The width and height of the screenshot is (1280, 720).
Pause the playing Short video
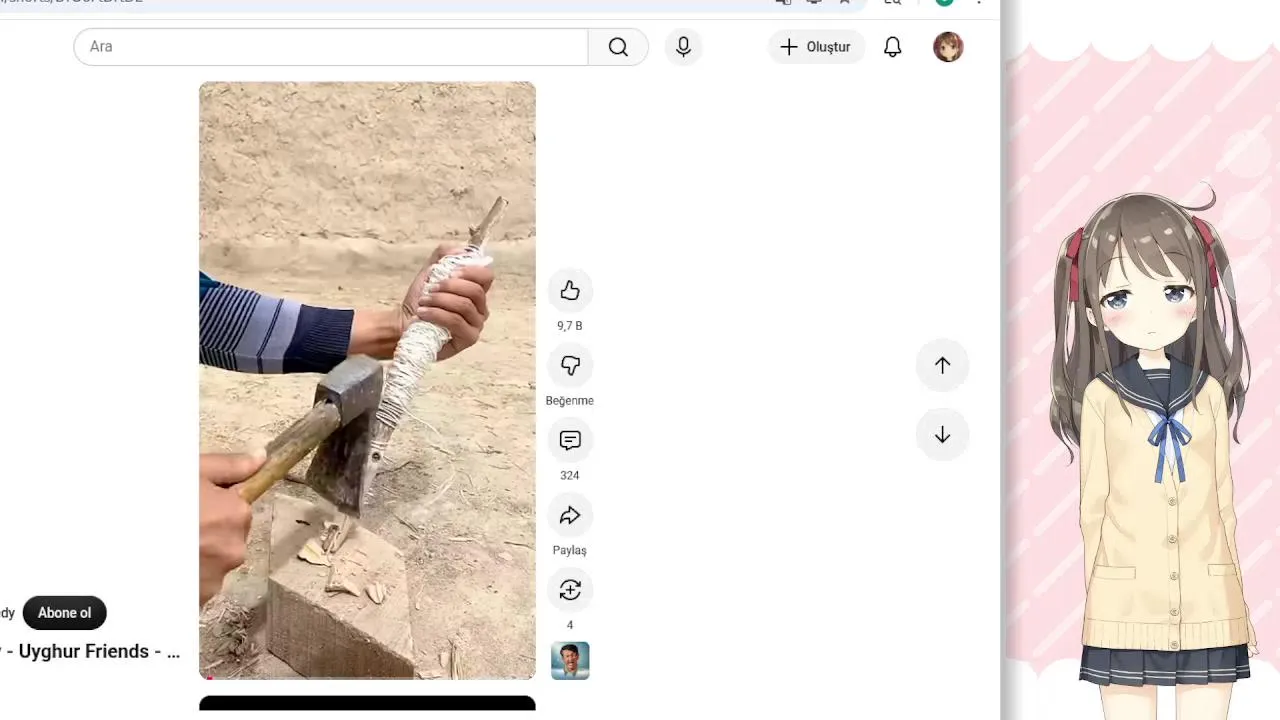[x=367, y=380]
